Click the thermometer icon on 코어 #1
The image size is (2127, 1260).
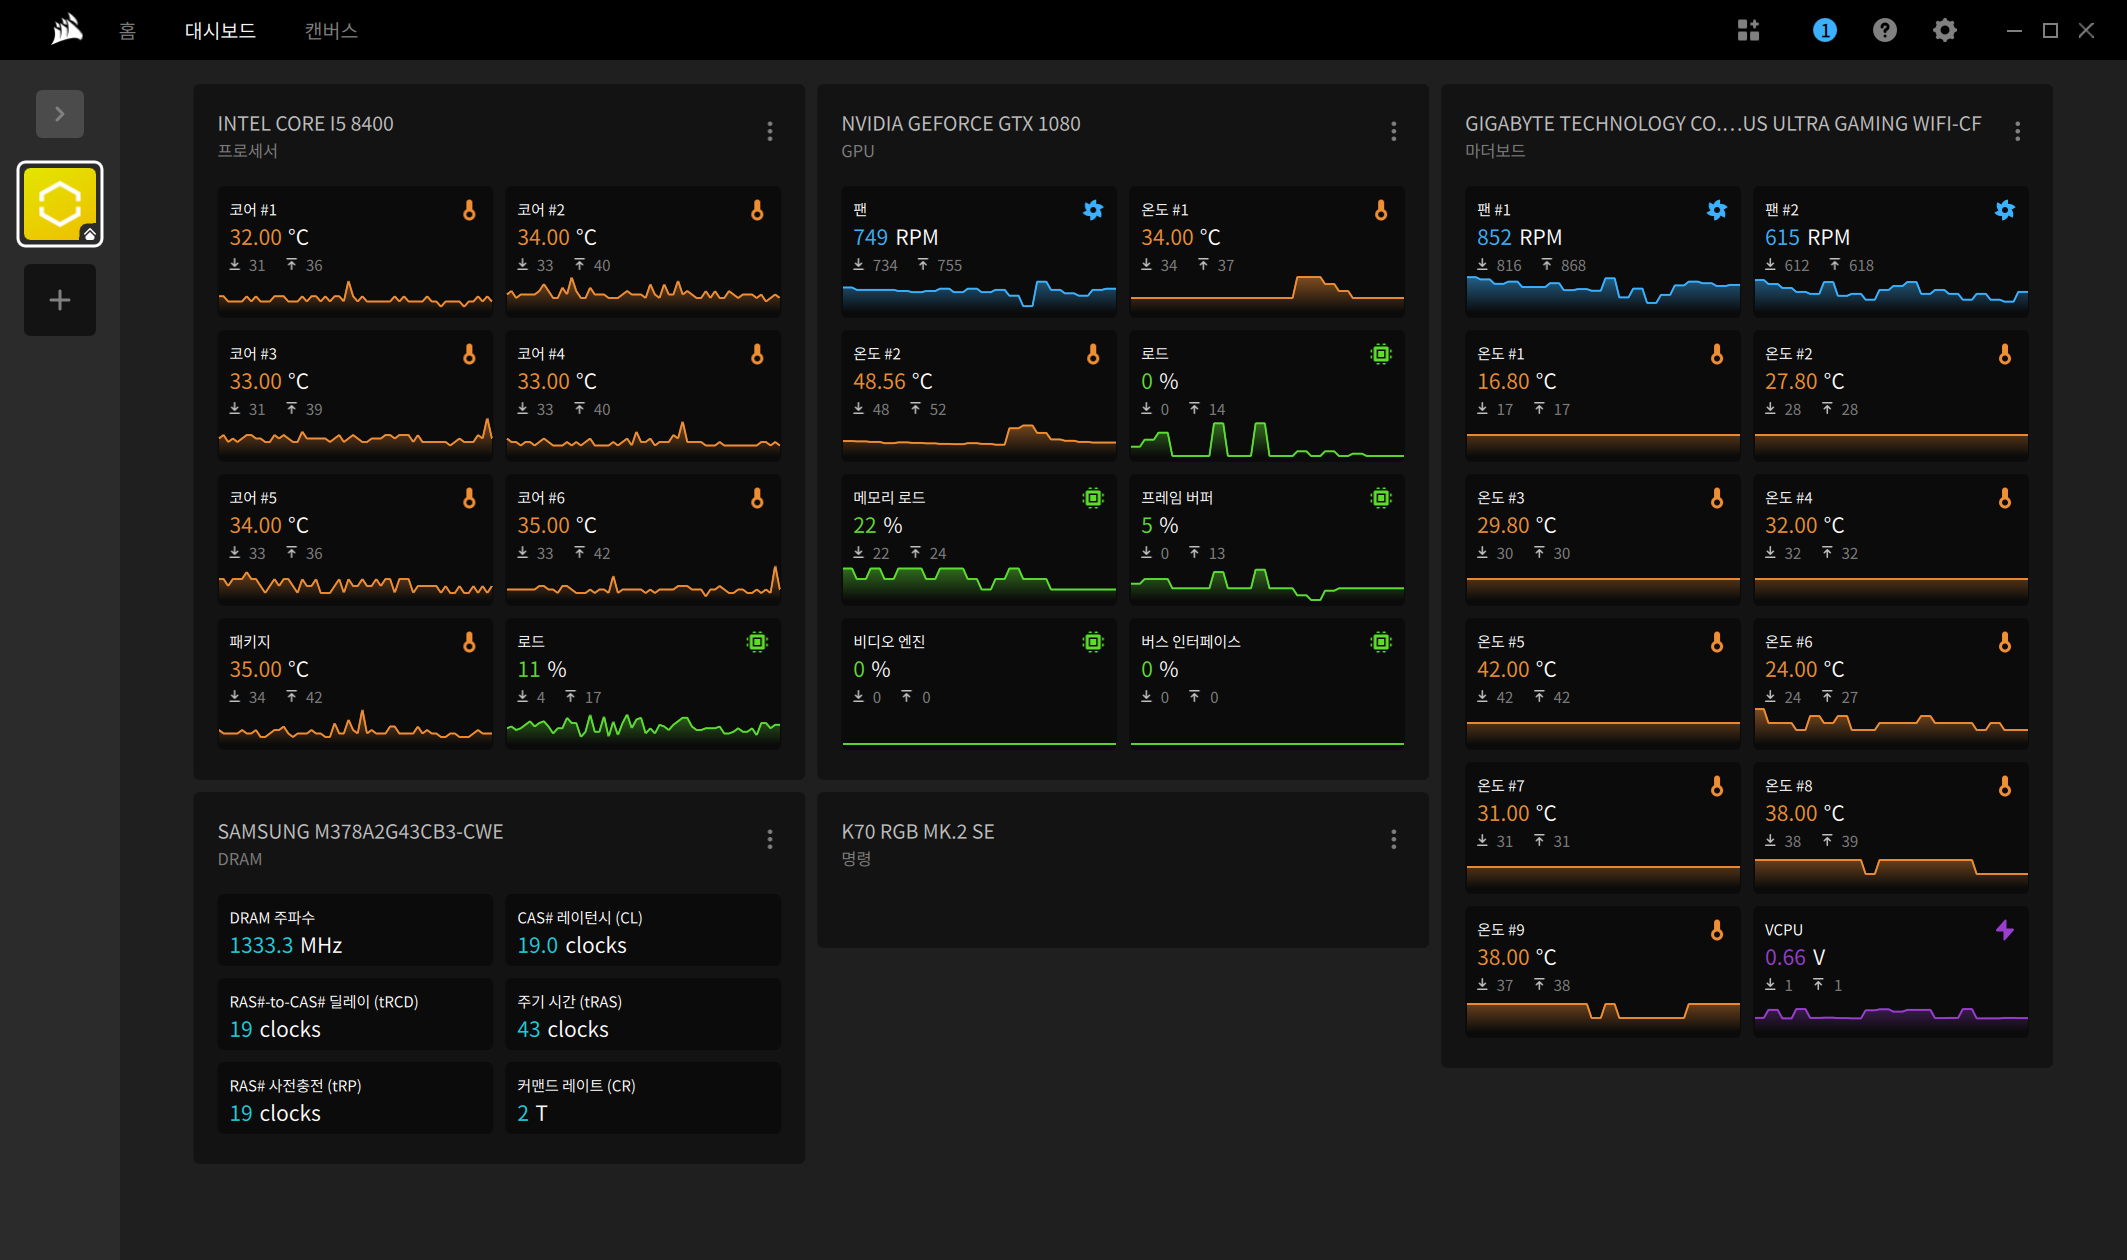point(469,210)
